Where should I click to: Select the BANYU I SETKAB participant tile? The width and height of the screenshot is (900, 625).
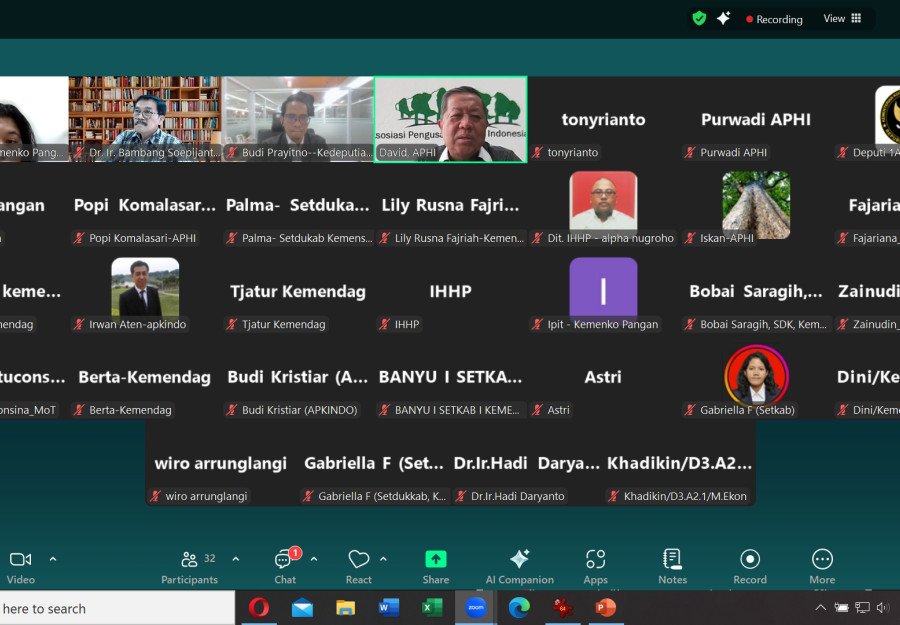click(451, 377)
